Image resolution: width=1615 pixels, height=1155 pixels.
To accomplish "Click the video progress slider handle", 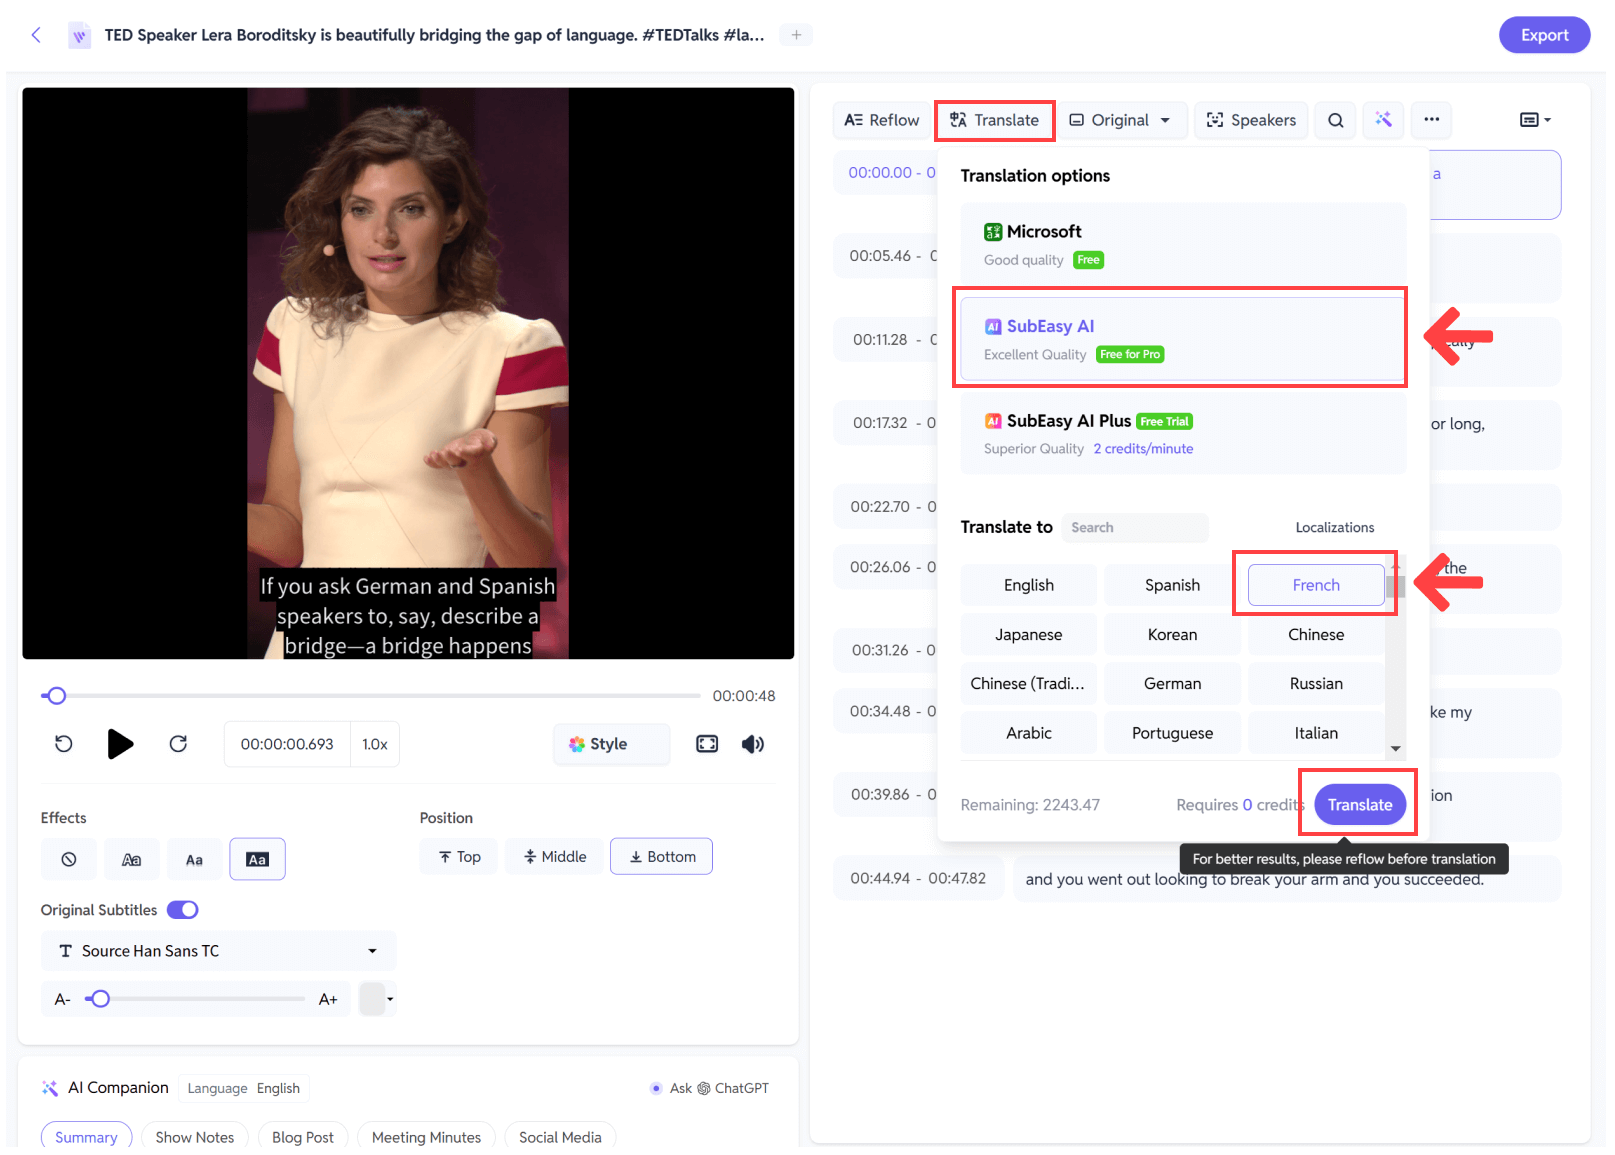I will click(x=57, y=696).
